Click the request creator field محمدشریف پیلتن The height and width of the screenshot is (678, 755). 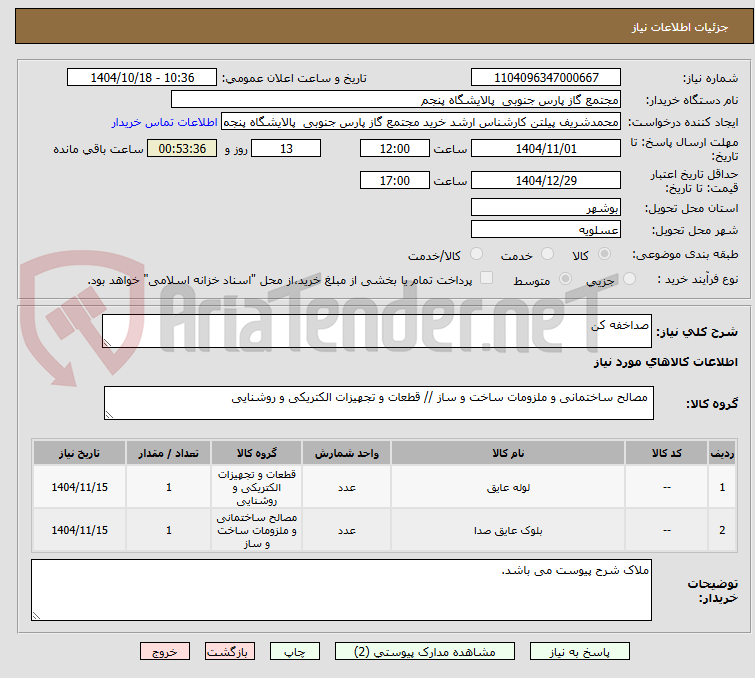(421, 122)
